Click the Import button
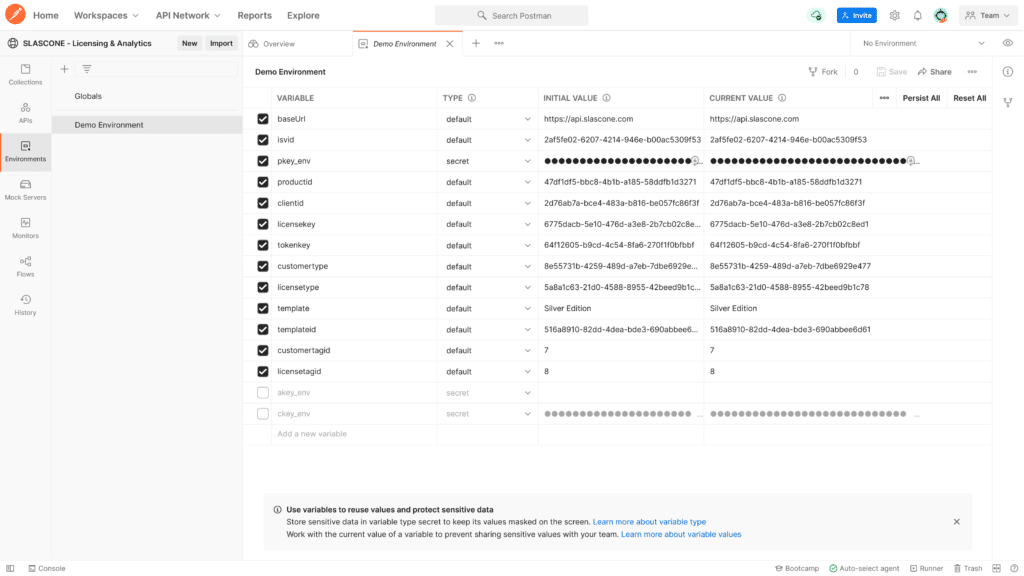 [x=221, y=43]
